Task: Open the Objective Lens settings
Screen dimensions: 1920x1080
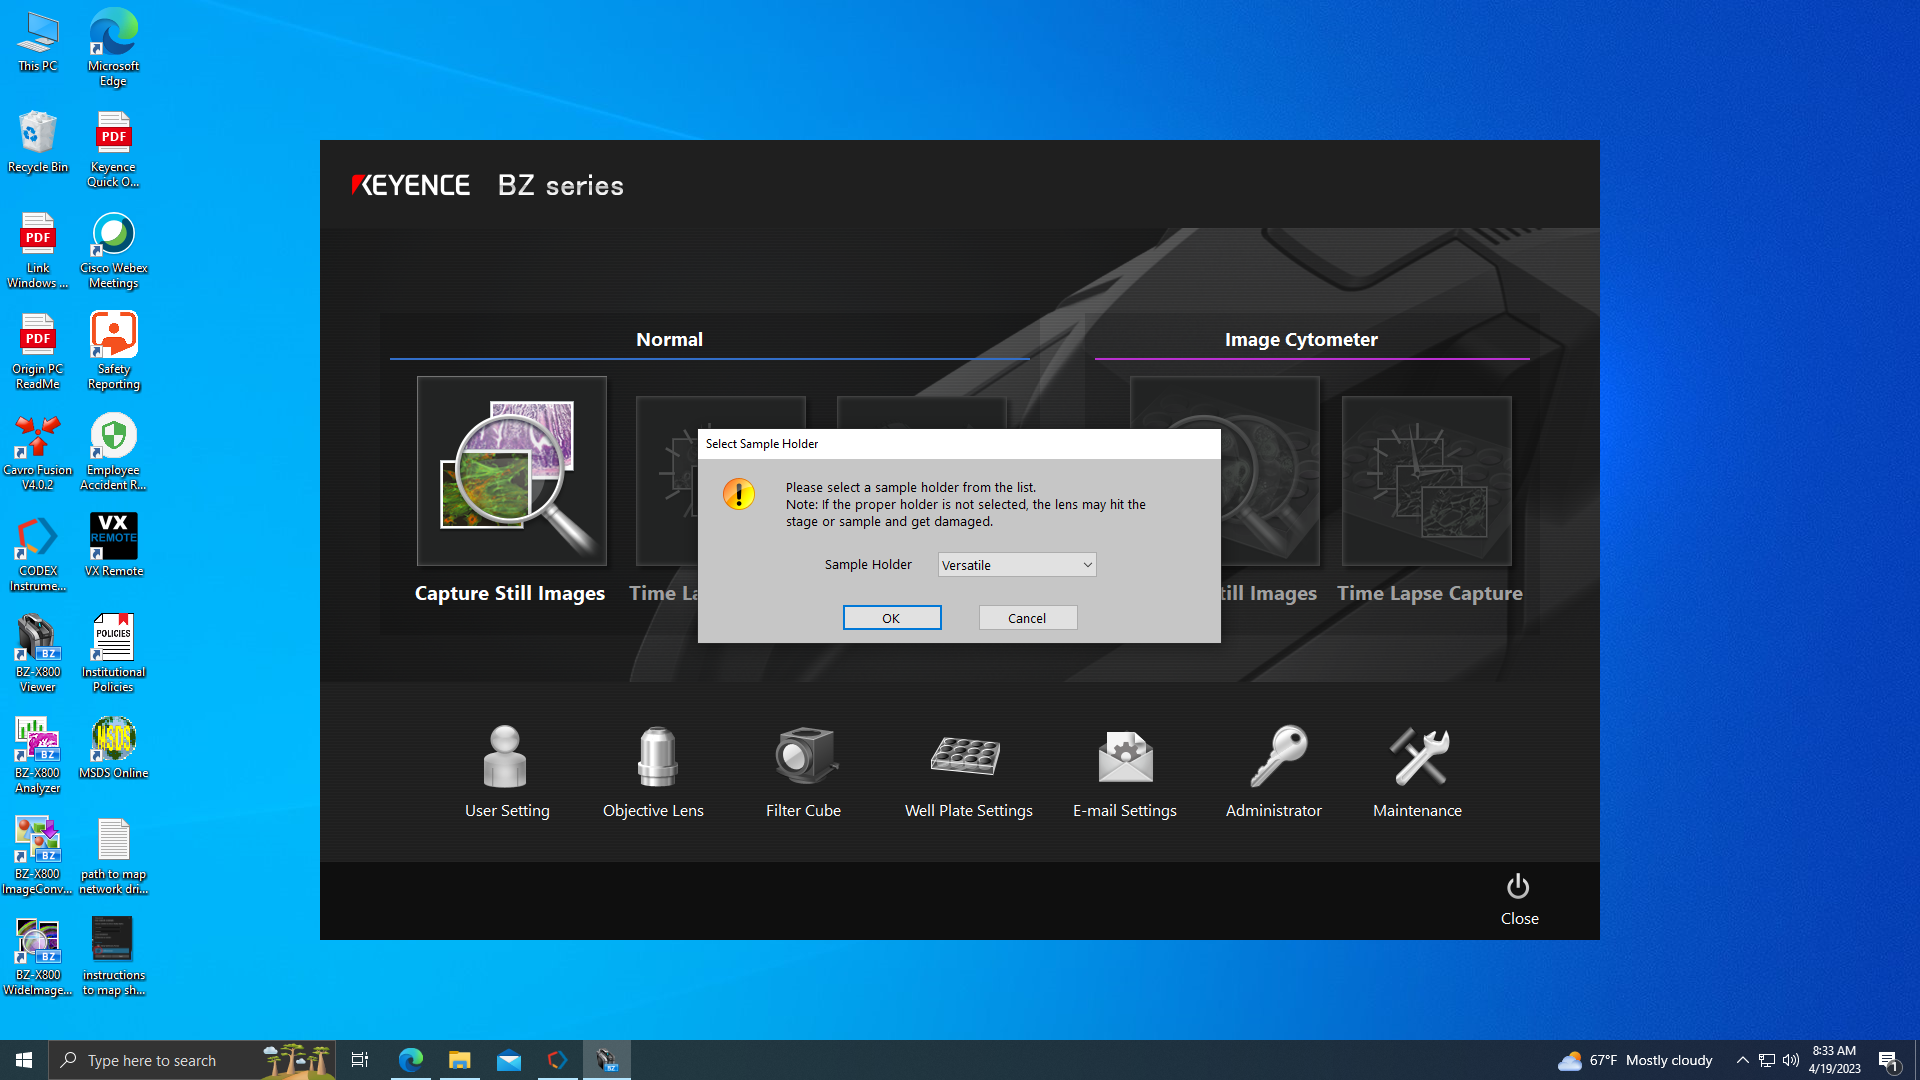Action: (x=656, y=757)
